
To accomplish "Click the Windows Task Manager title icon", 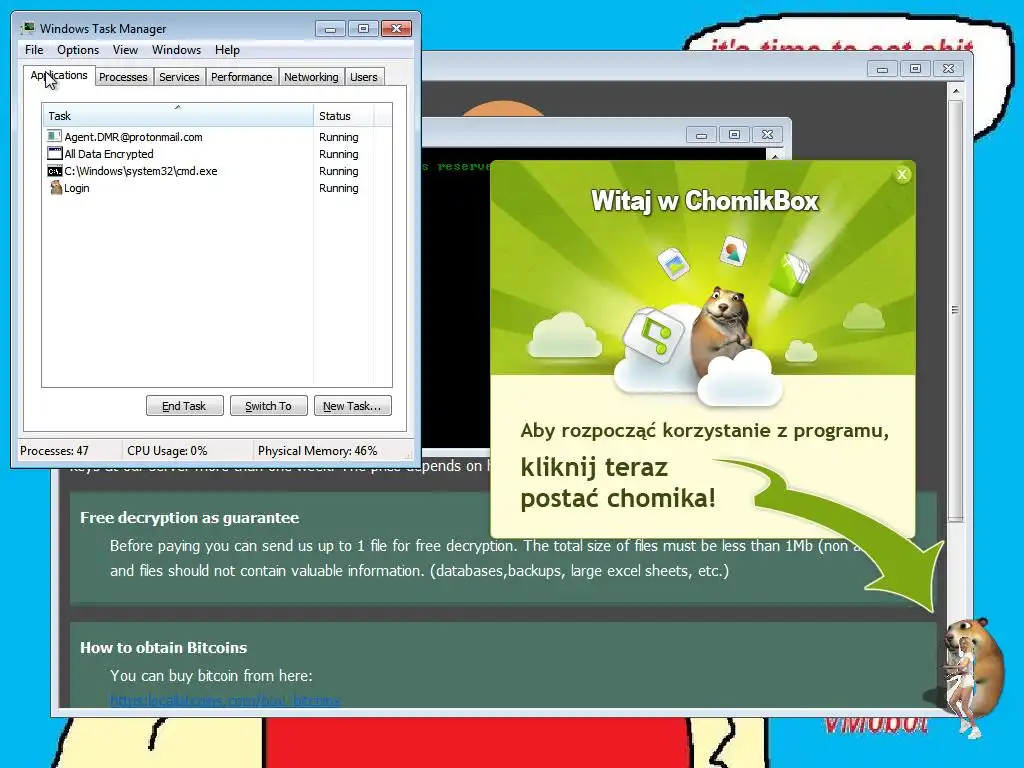I will click(x=27, y=28).
